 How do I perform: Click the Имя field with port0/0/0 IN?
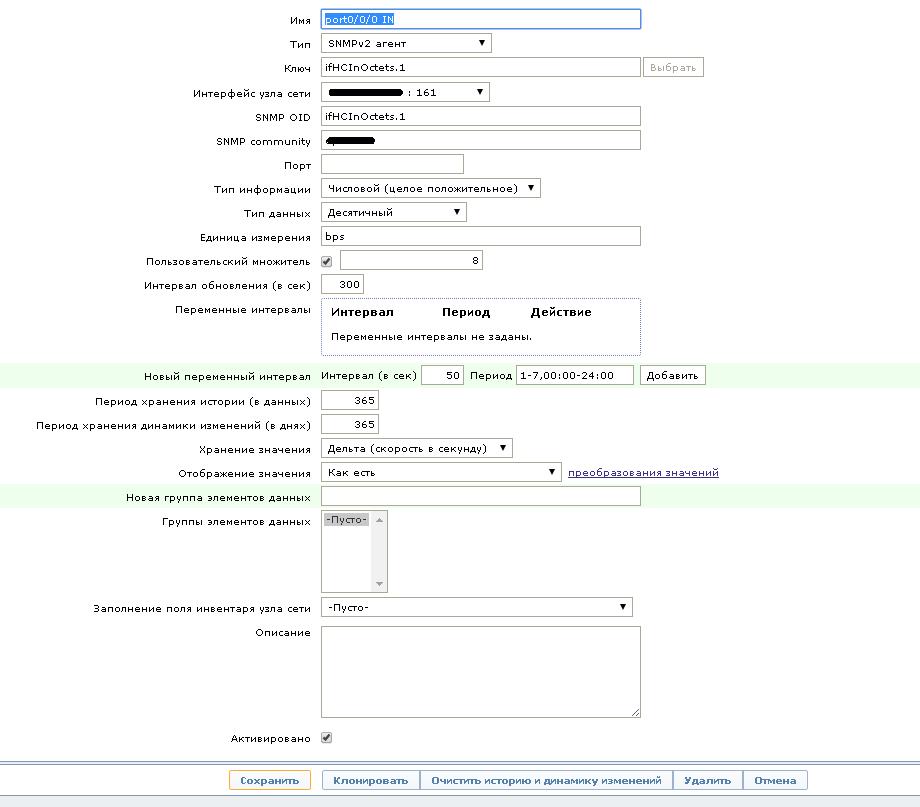pos(481,19)
